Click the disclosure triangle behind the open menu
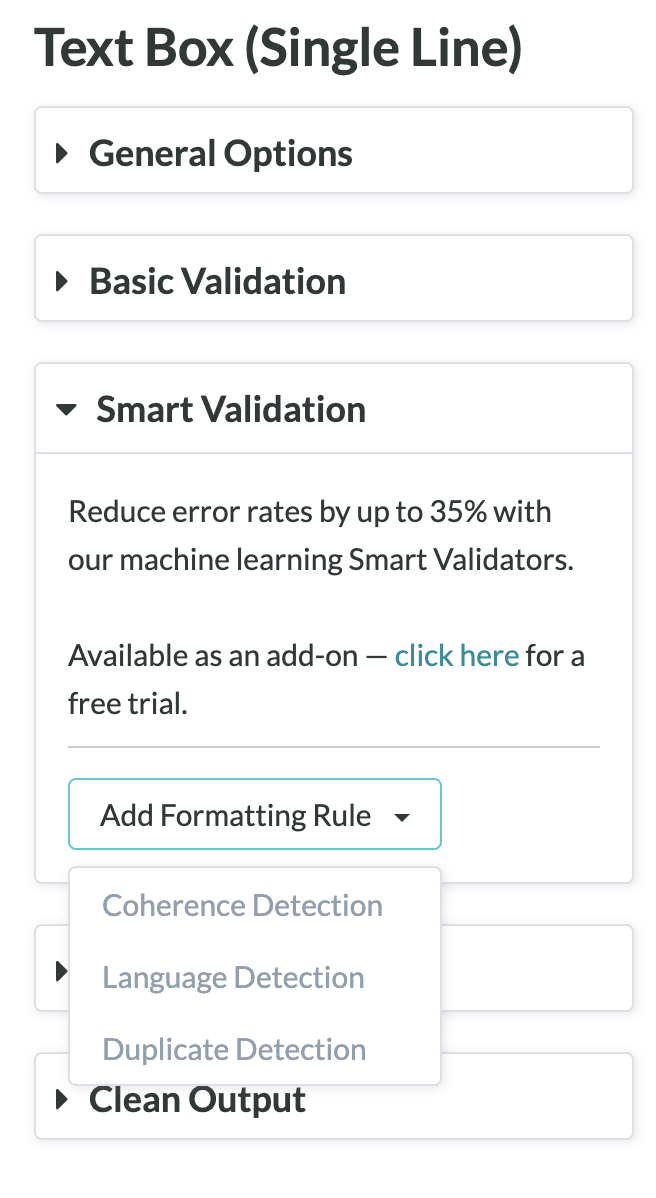 click(62, 968)
